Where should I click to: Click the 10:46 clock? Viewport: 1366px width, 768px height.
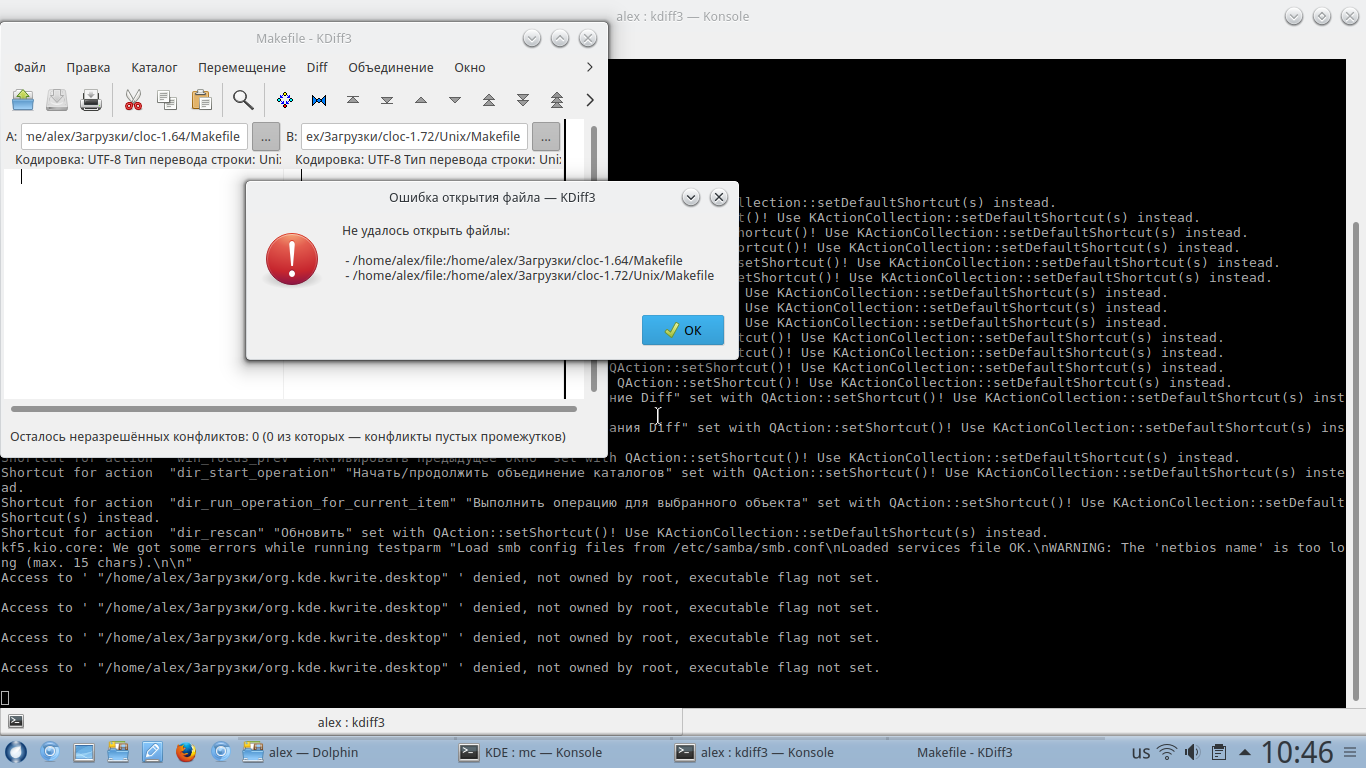coord(1297,752)
